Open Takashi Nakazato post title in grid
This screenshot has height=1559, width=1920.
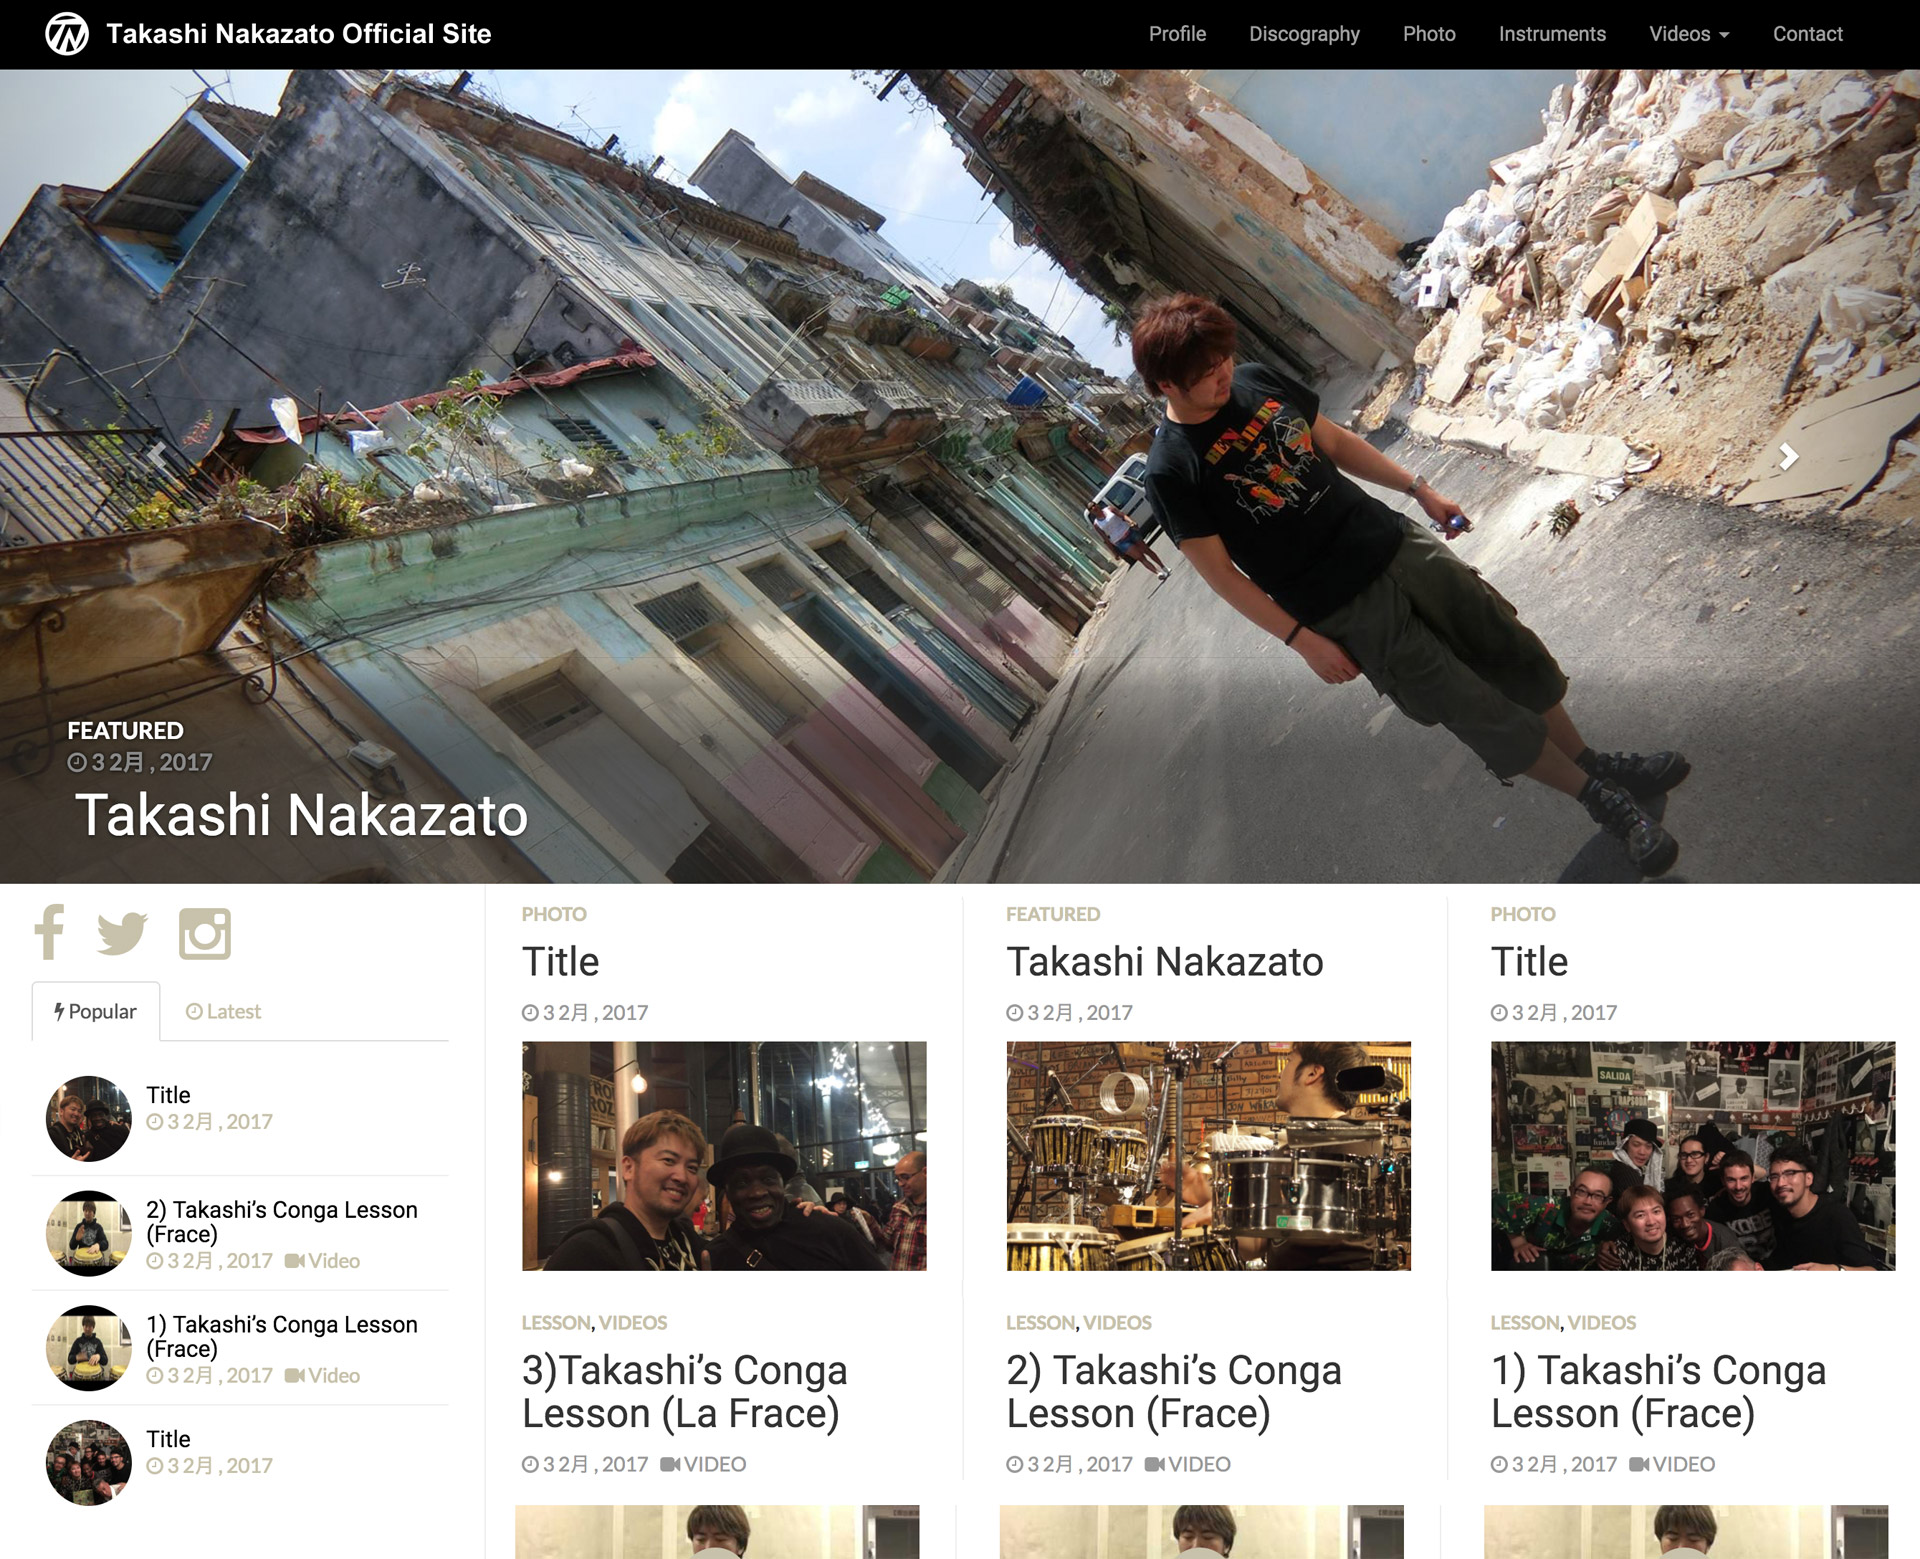(x=1165, y=962)
